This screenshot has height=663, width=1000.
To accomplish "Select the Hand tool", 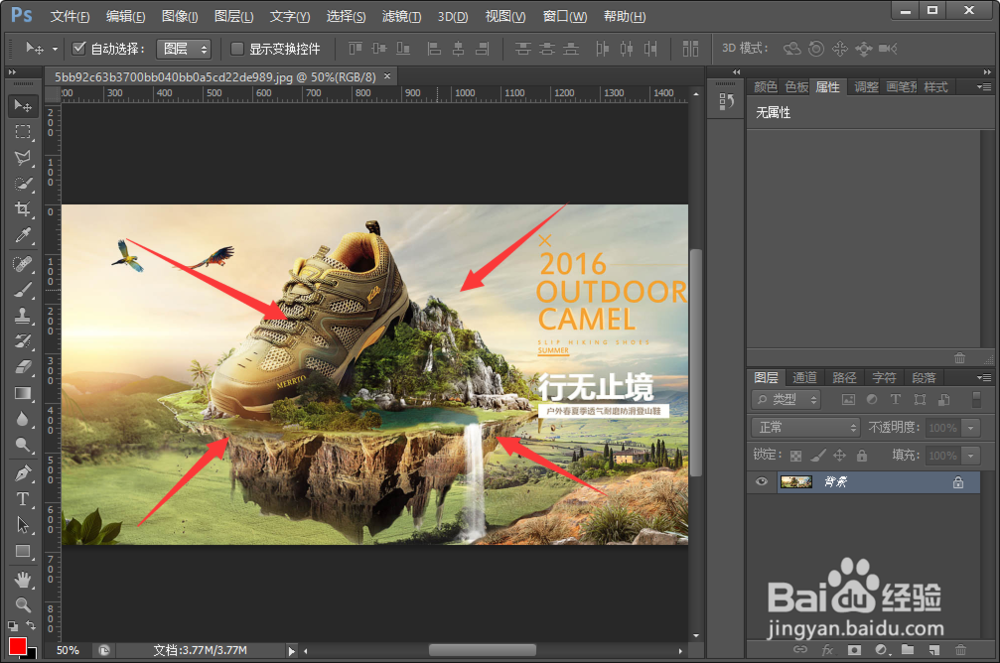I will 23,579.
